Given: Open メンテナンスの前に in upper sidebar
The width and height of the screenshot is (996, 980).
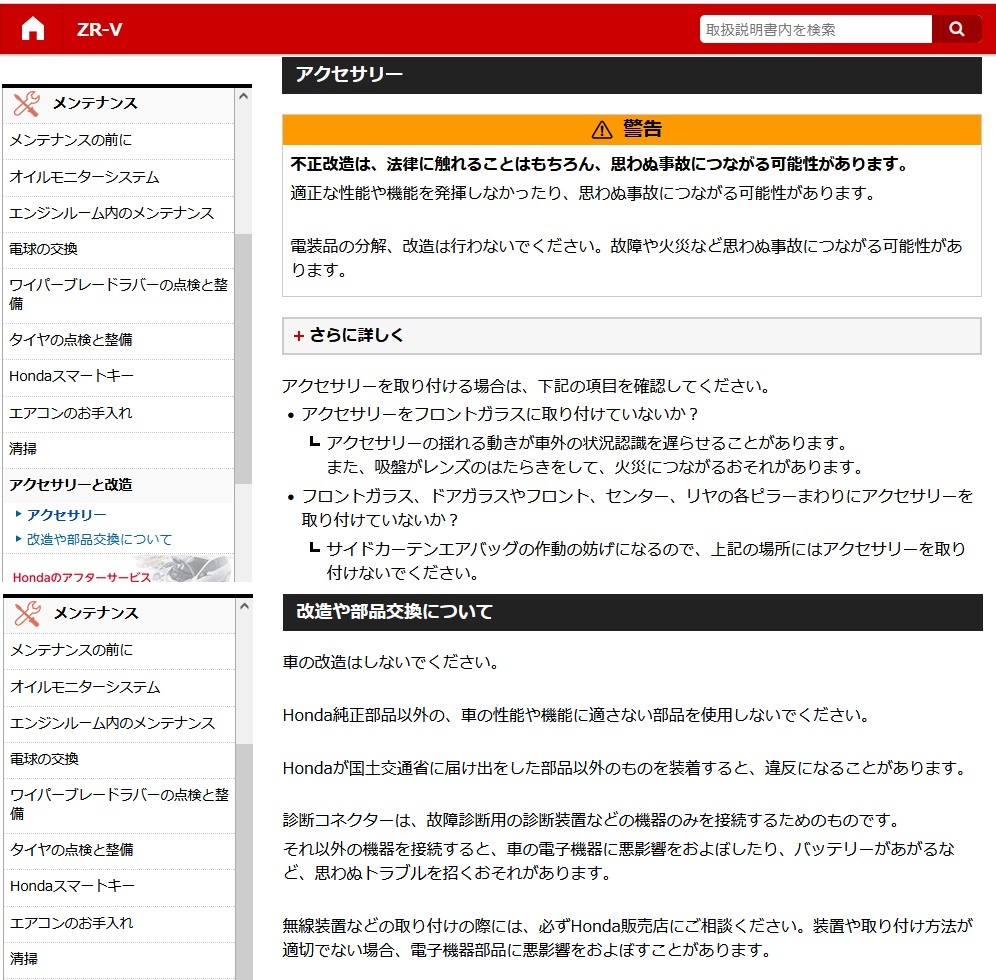Looking at the screenshot, I should point(118,140).
